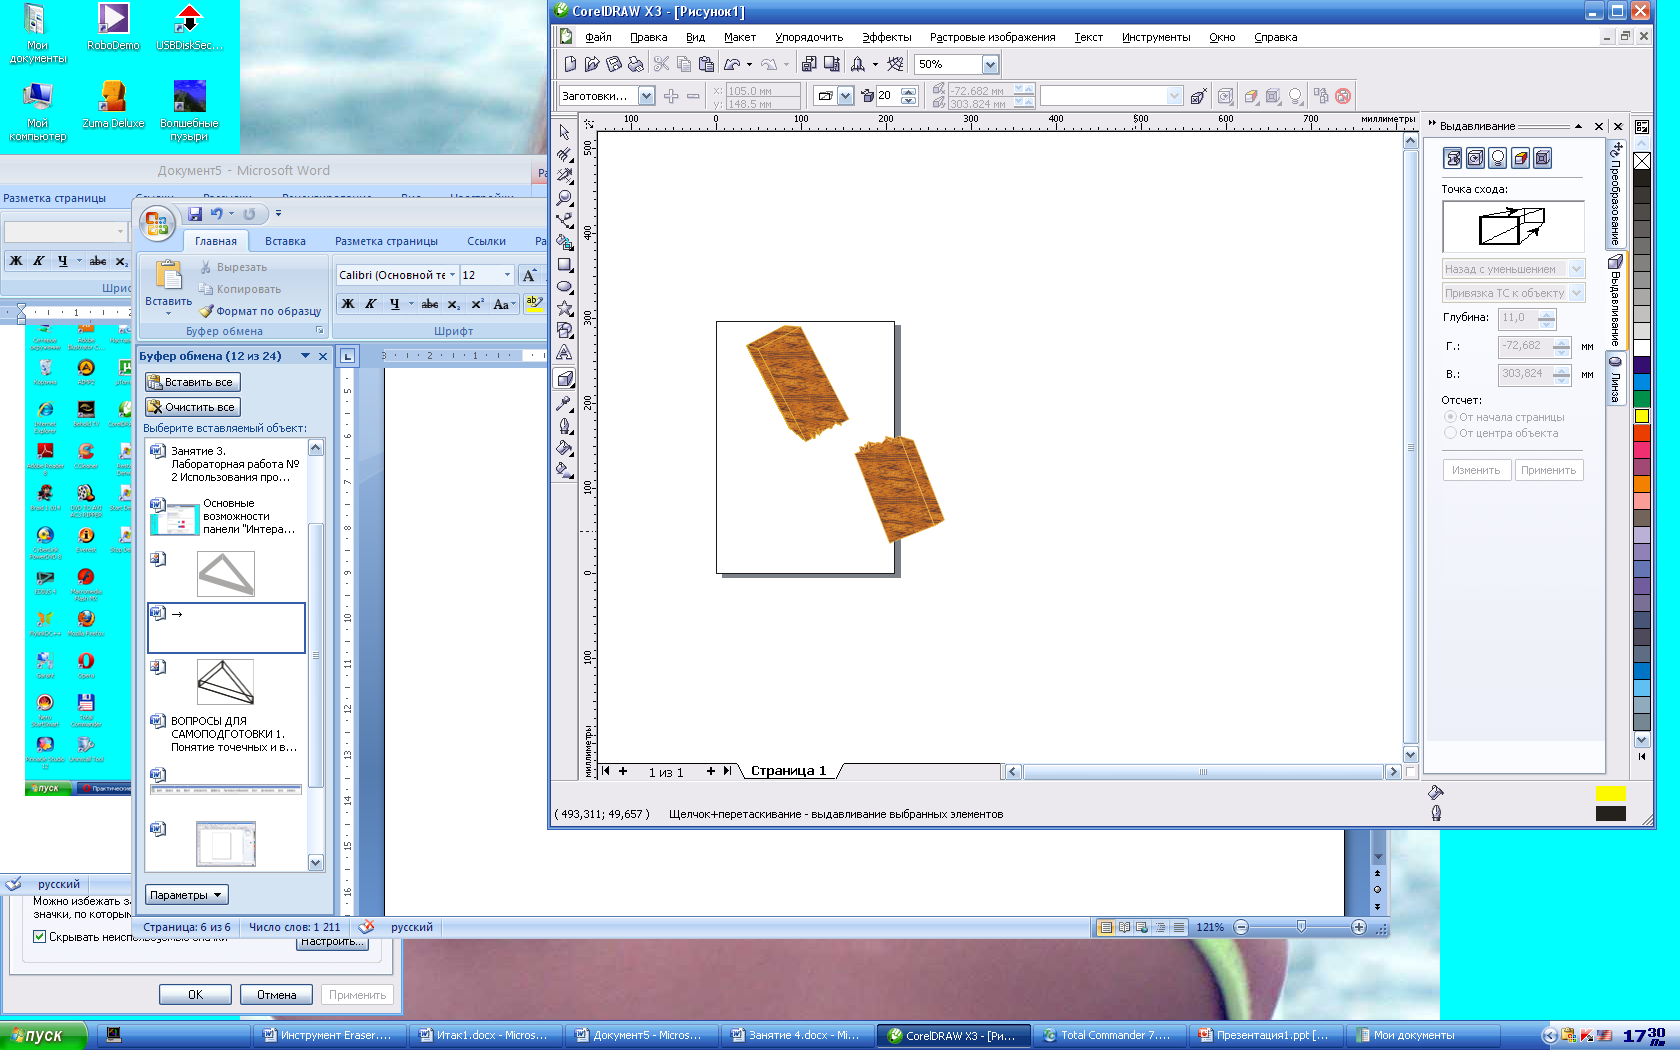
Task: Select the Interactive Extrude tool
Action: click(x=565, y=379)
